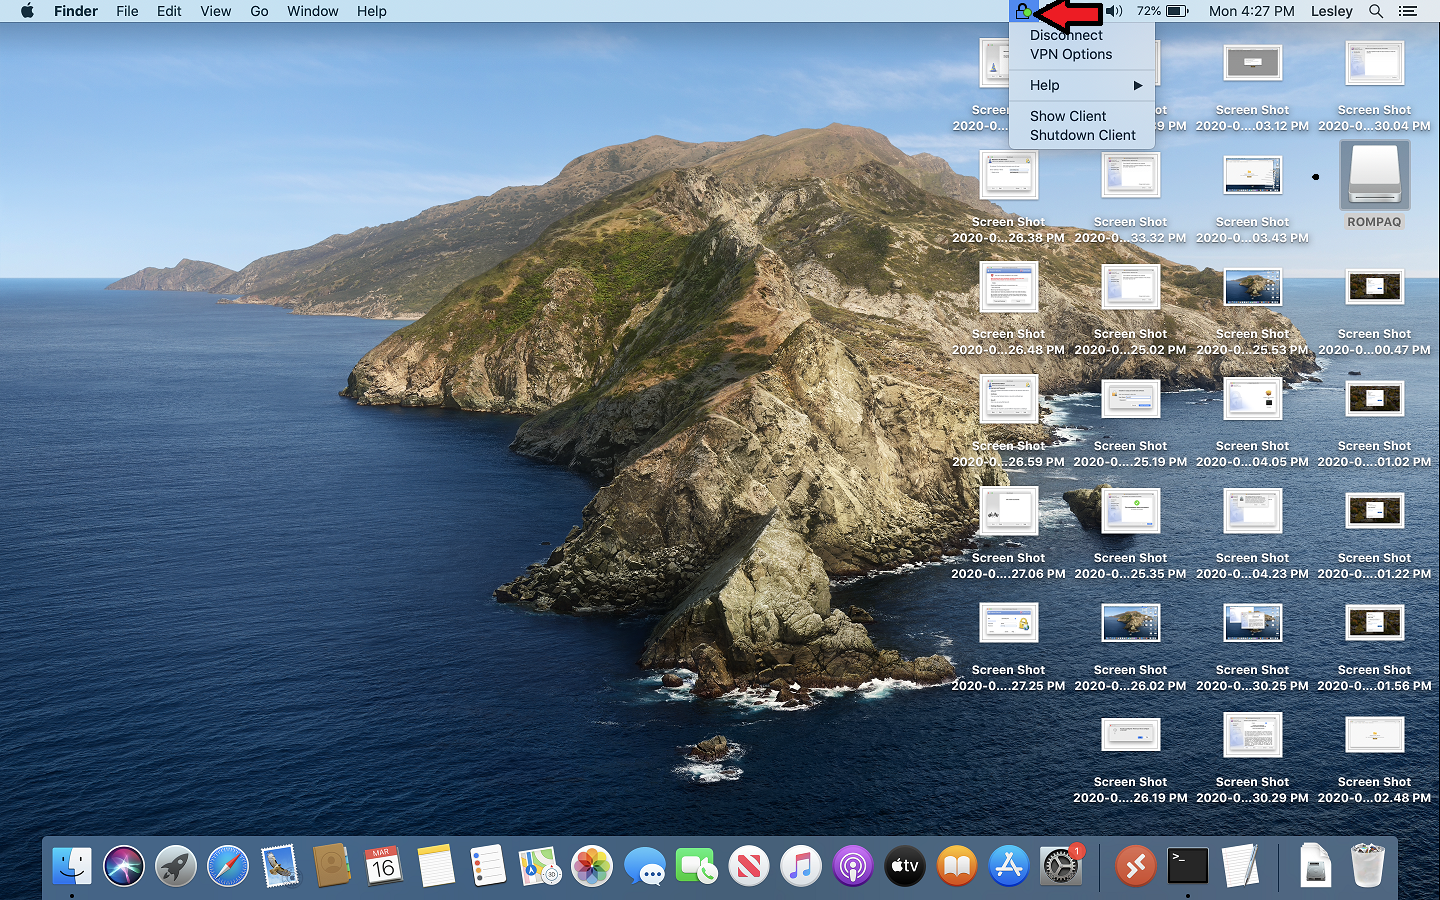Click the VPN lock icon in menu bar
Image resolution: width=1440 pixels, height=900 pixels.
tap(1022, 11)
